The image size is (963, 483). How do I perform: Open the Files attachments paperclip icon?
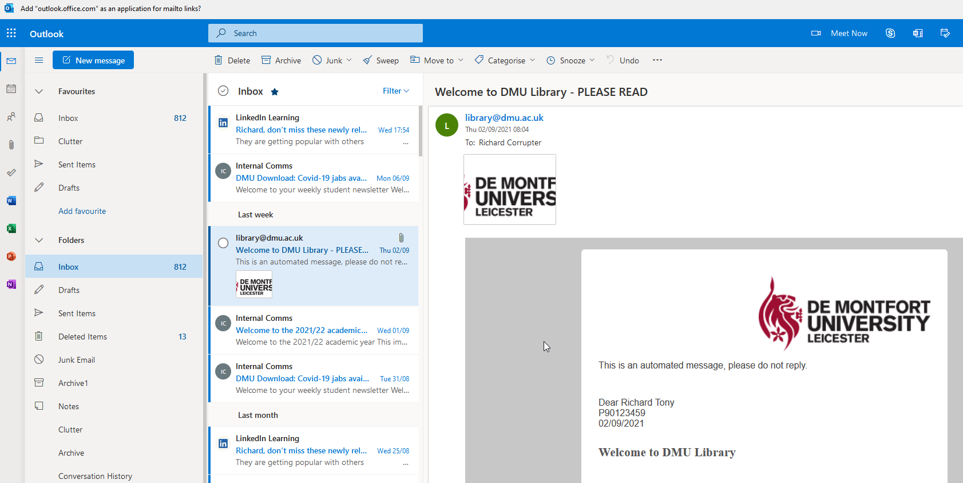11,145
